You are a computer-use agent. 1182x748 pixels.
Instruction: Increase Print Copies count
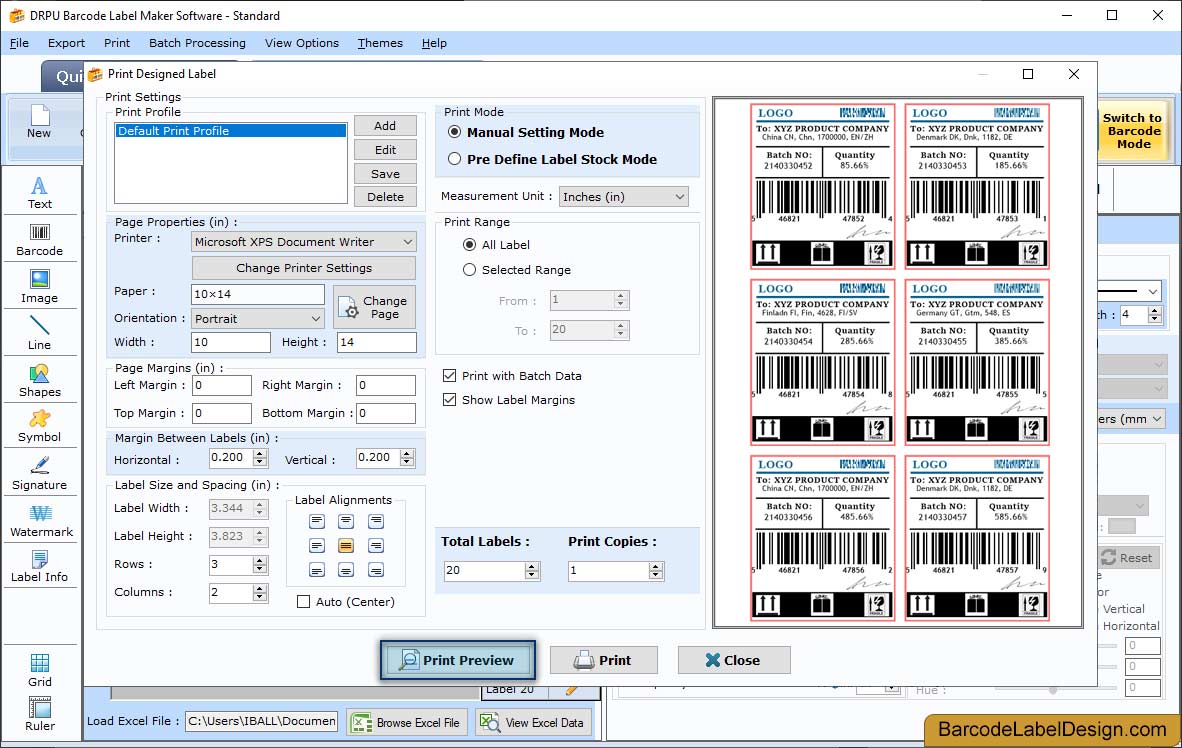(x=657, y=566)
